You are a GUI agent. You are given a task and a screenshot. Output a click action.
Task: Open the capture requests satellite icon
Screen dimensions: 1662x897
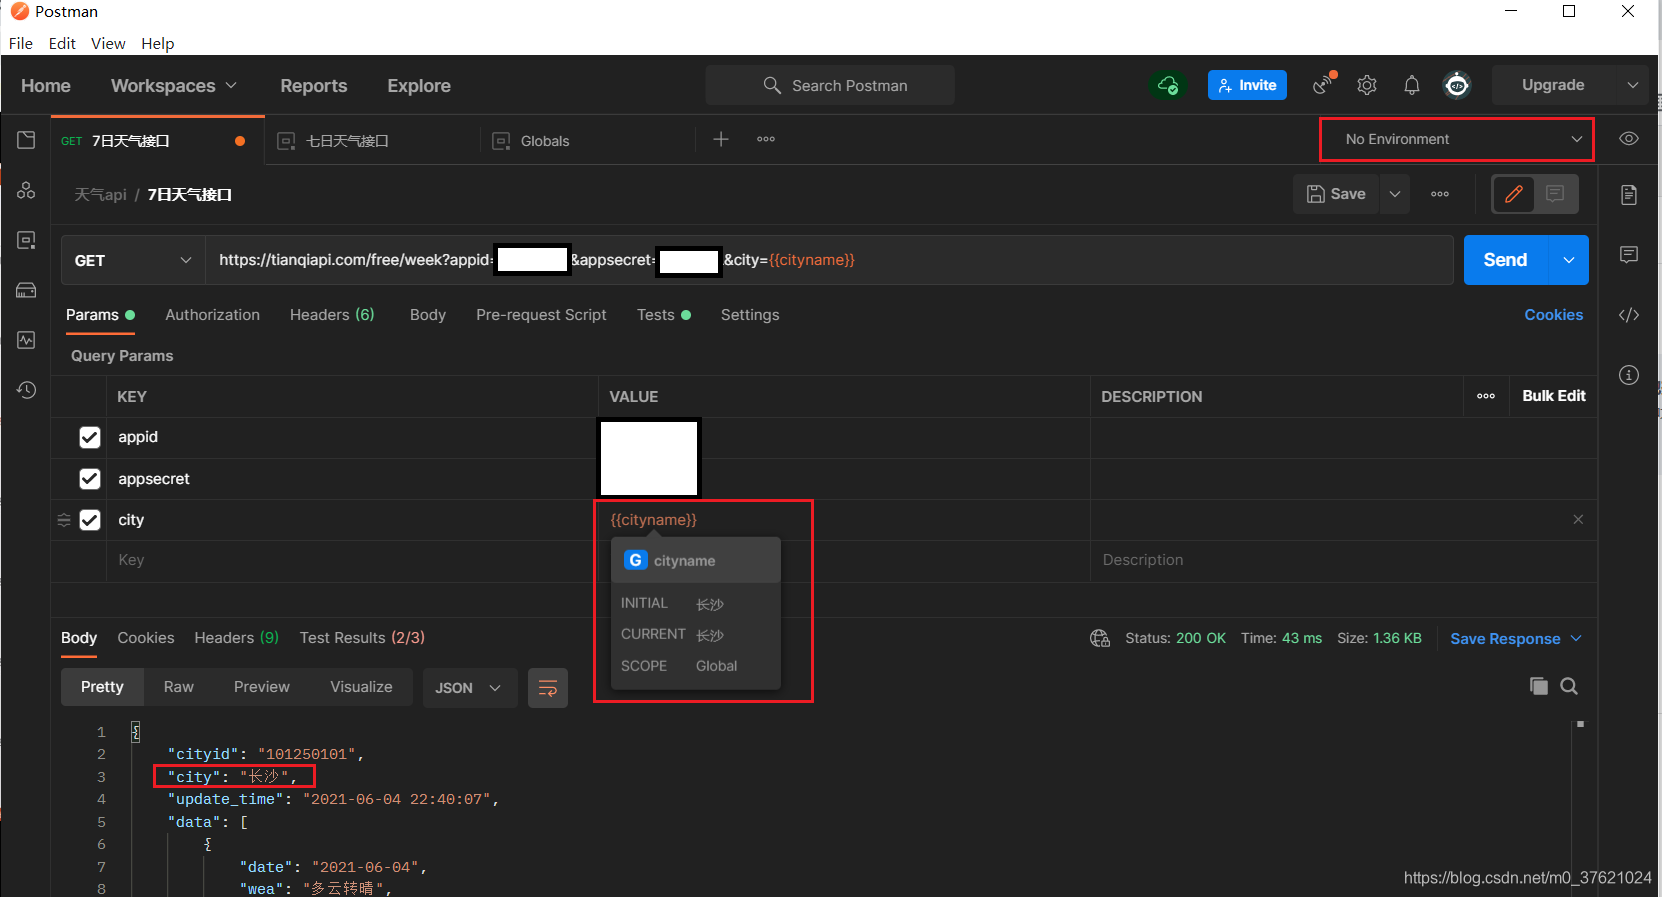[1324, 84]
